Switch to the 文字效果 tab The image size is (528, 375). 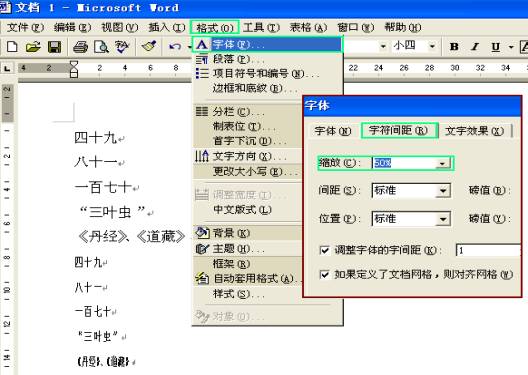474,131
